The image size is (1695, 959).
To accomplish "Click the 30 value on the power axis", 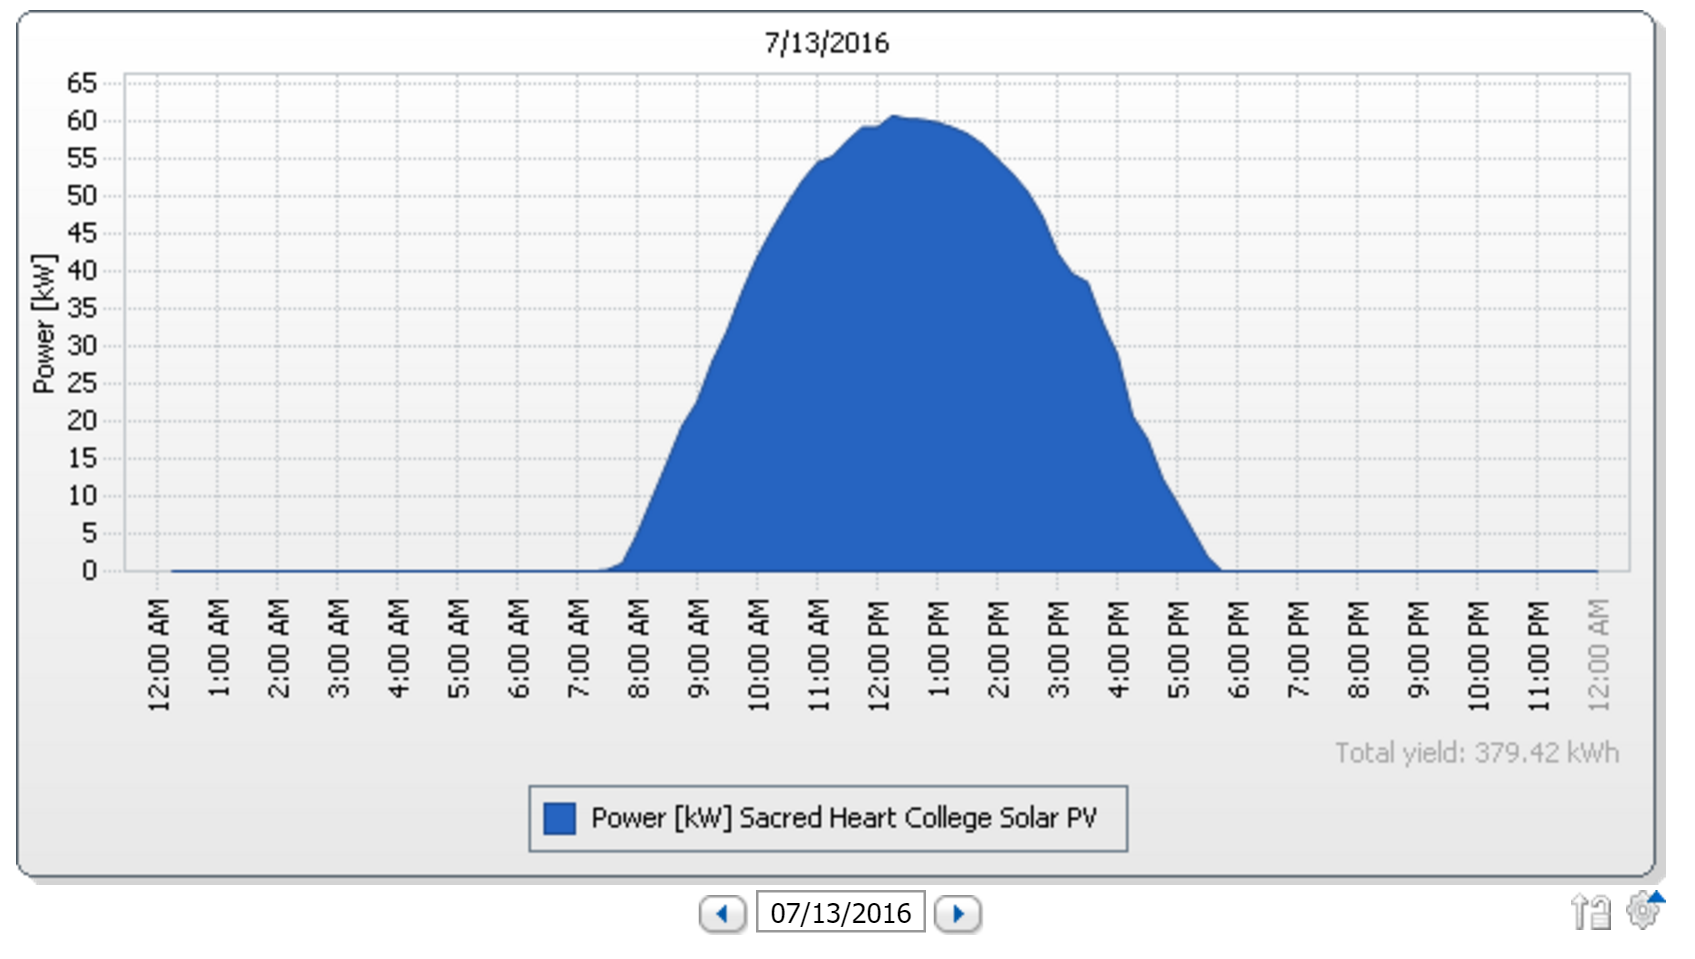I will [82, 346].
